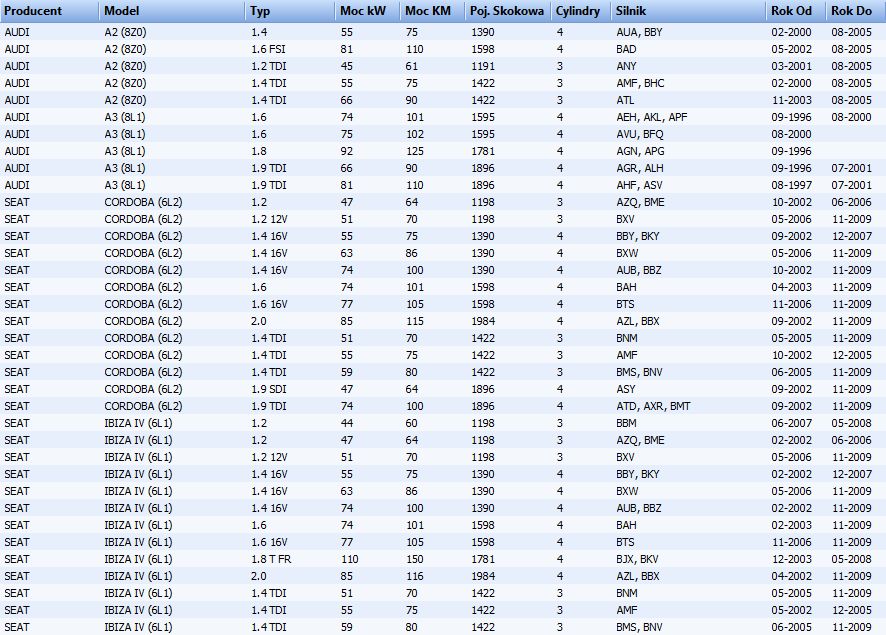The height and width of the screenshot is (635, 886).
Task: Click '61' horsepower cell
Action: pyautogui.click(x=411, y=66)
